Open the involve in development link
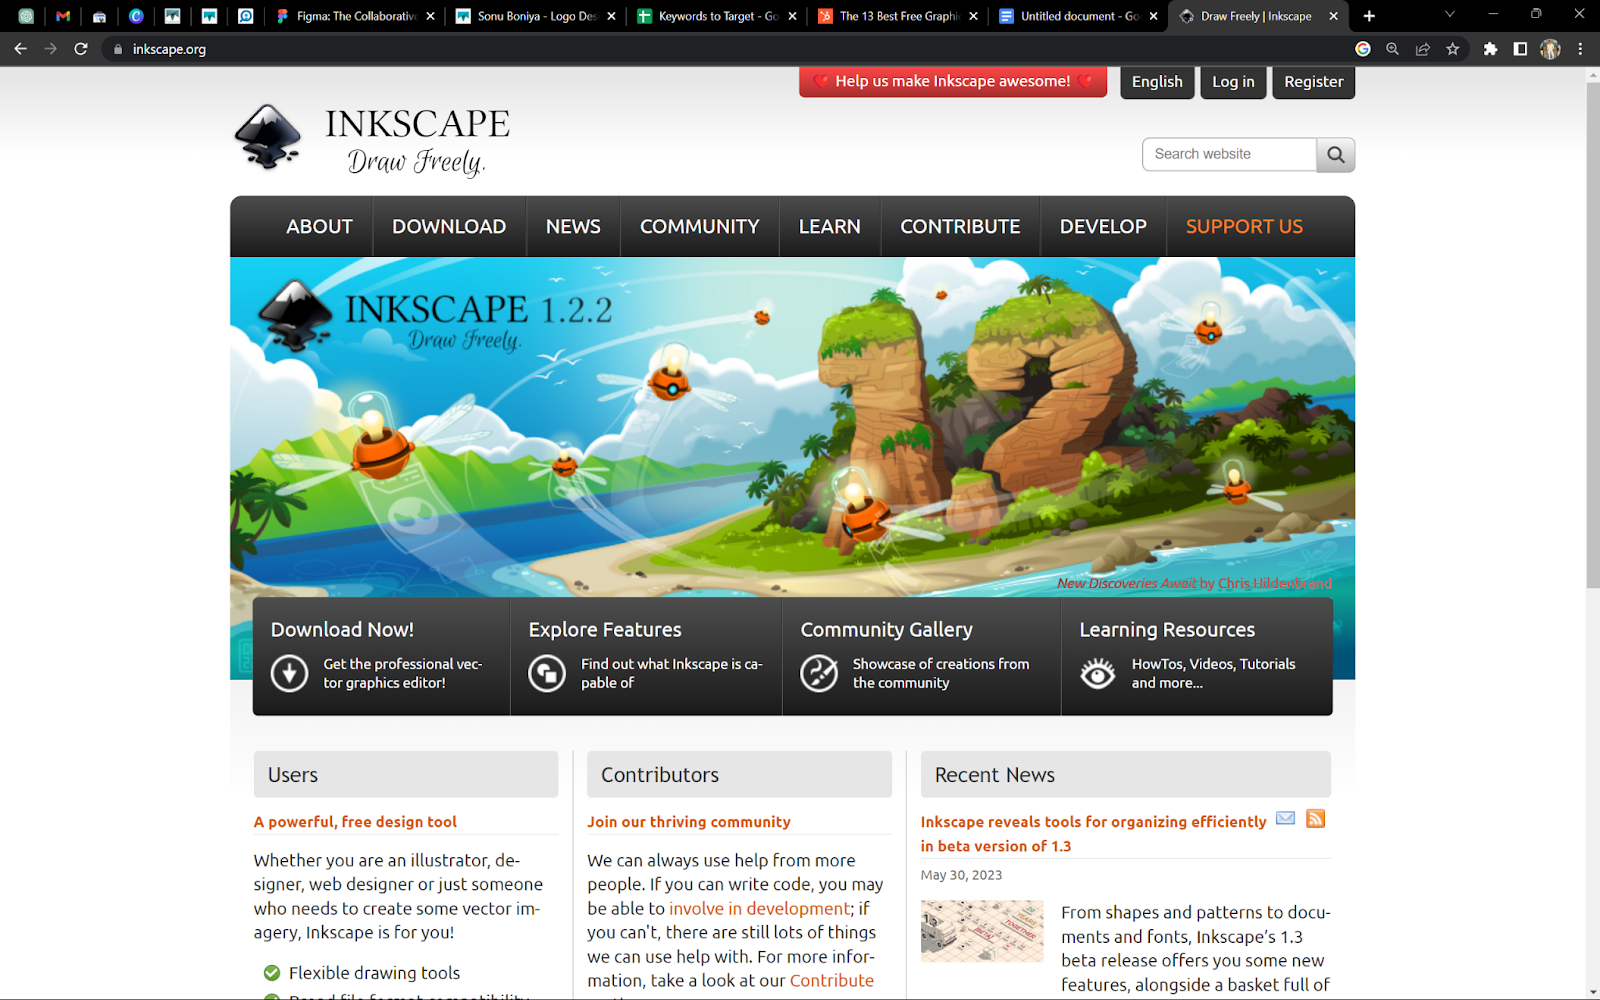1600x1000 pixels. pyautogui.click(x=759, y=909)
